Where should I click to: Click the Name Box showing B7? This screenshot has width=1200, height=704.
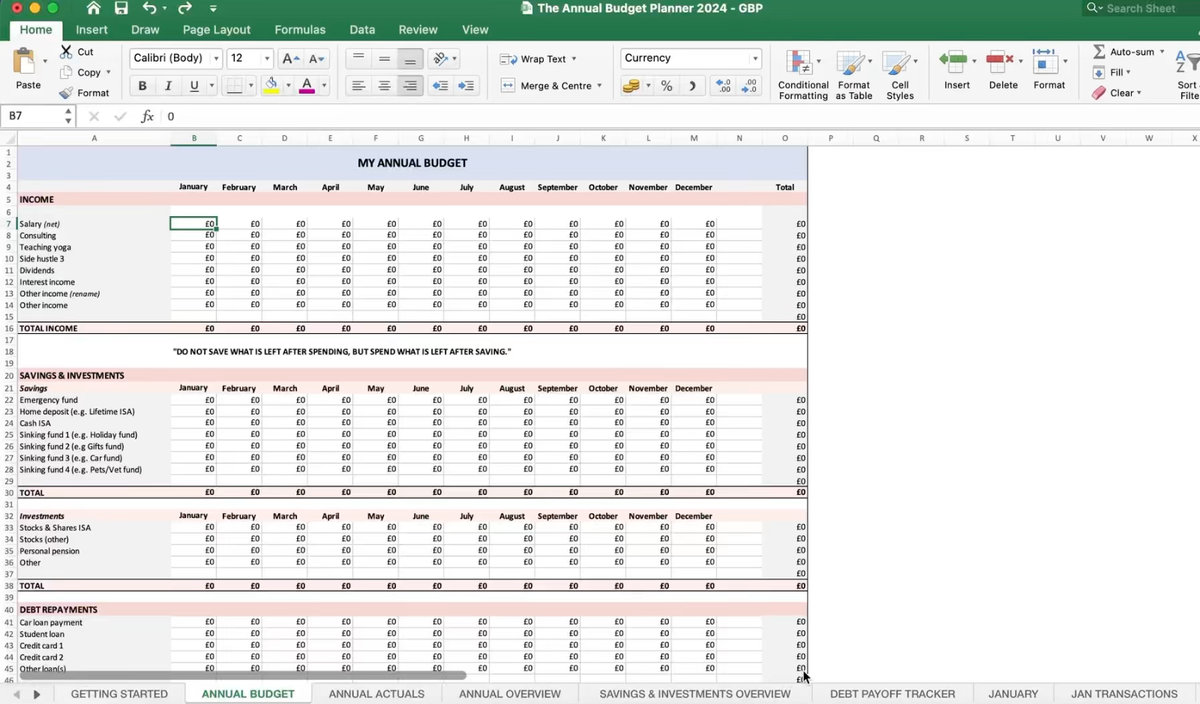coord(37,116)
